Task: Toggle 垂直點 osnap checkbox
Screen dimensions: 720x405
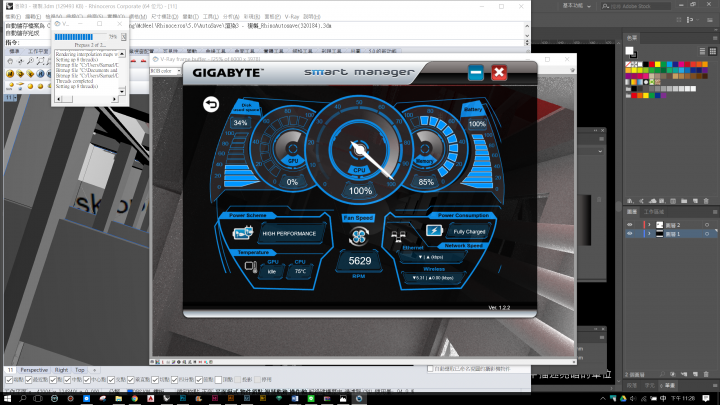Action: click(x=131, y=380)
